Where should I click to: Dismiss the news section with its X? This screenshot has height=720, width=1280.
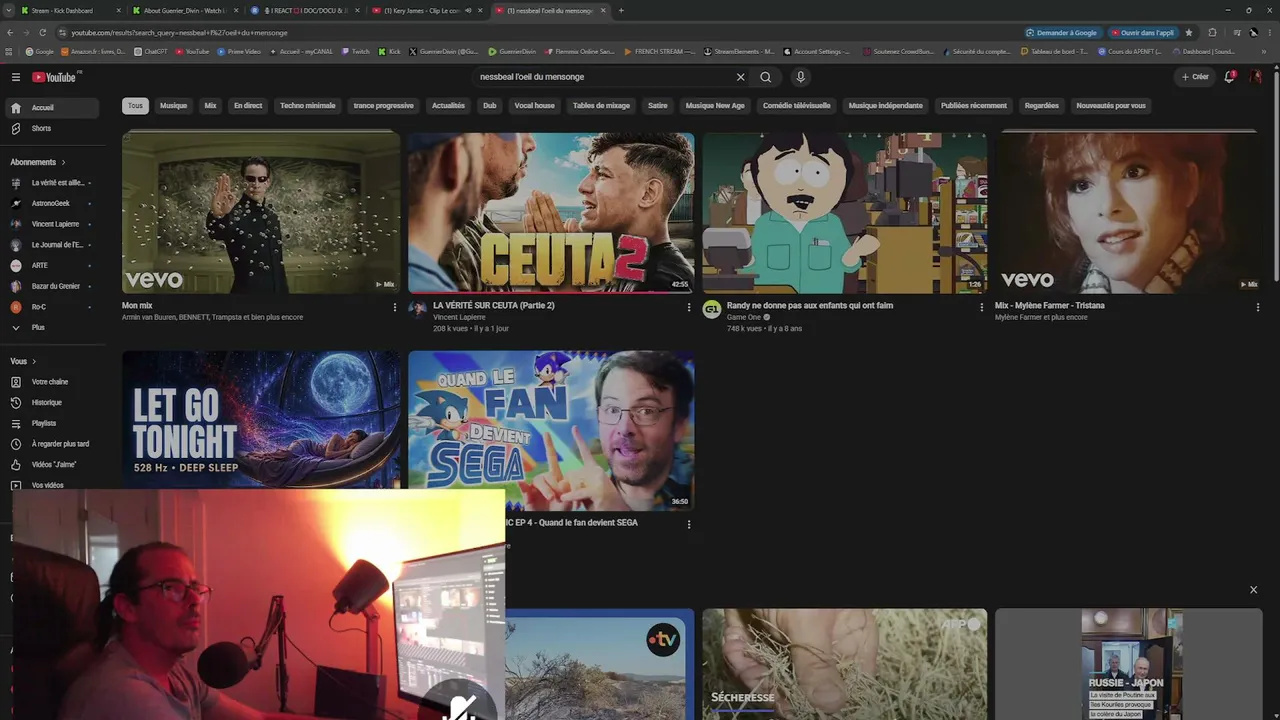(1253, 590)
